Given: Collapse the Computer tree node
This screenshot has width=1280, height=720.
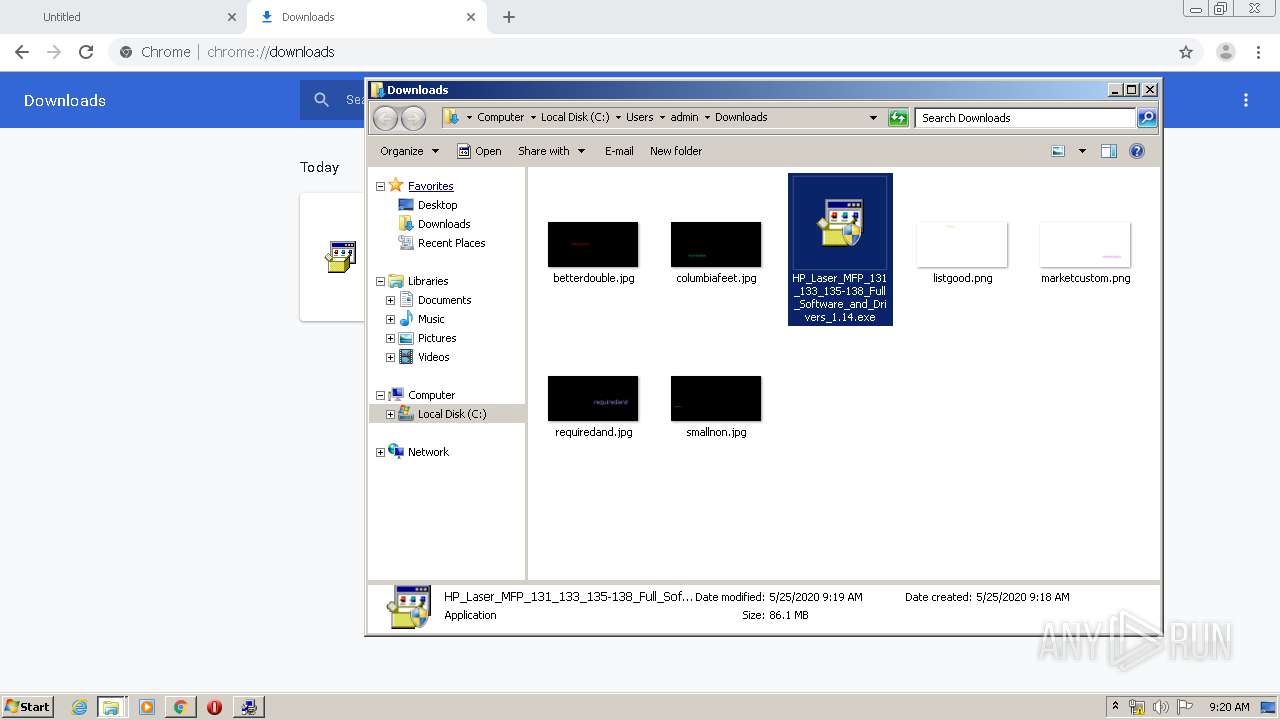Looking at the screenshot, I should click(380, 395).
